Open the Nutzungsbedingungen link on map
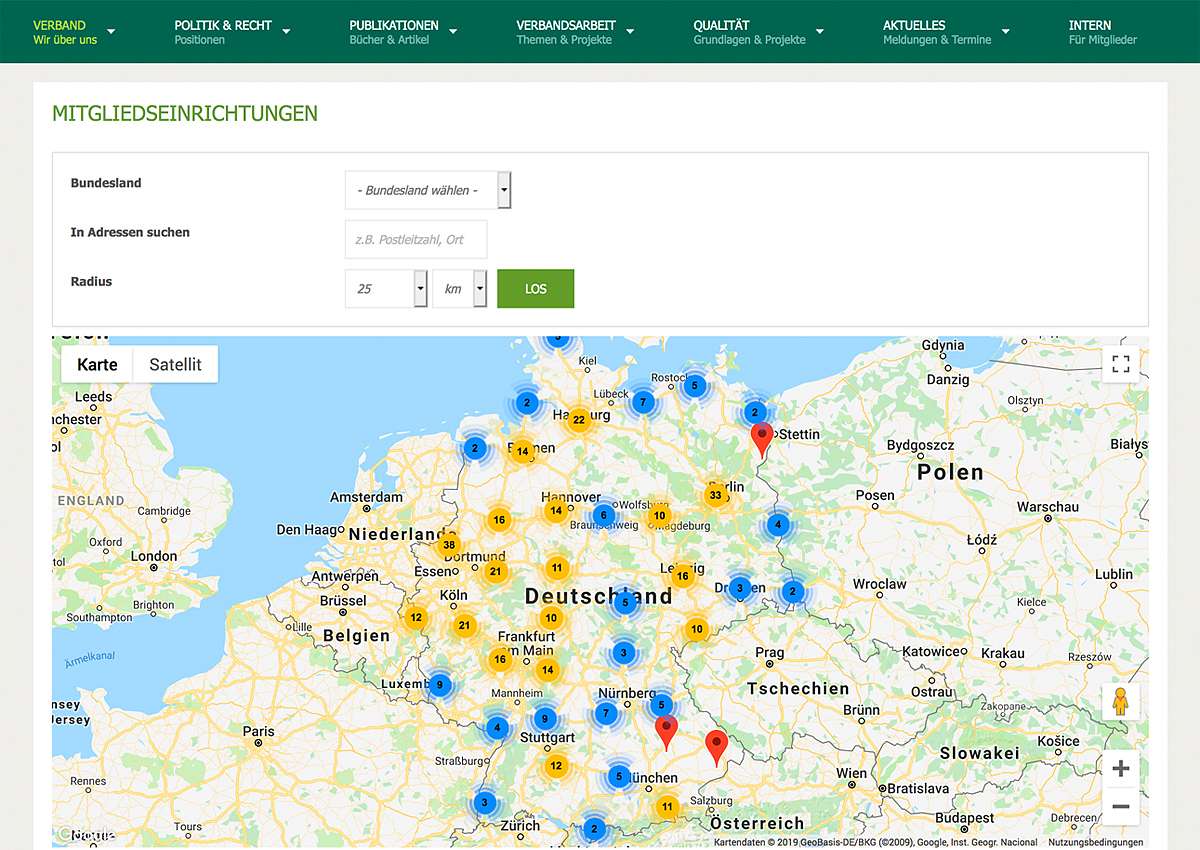Image resolution: width=1200 pixels, height=850 pixels. [x=1096, y=843]
